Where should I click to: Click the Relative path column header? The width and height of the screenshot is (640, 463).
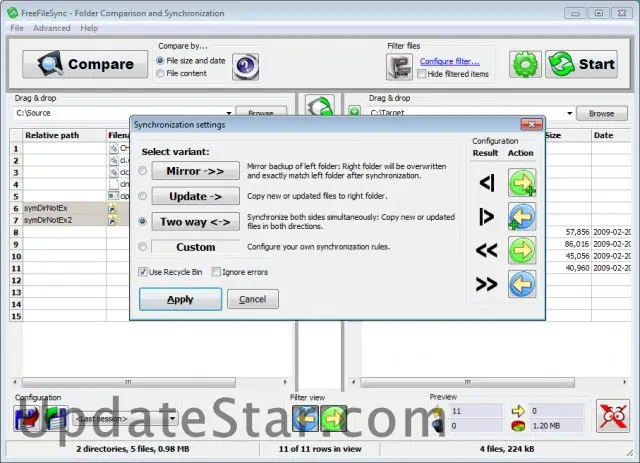64,135
